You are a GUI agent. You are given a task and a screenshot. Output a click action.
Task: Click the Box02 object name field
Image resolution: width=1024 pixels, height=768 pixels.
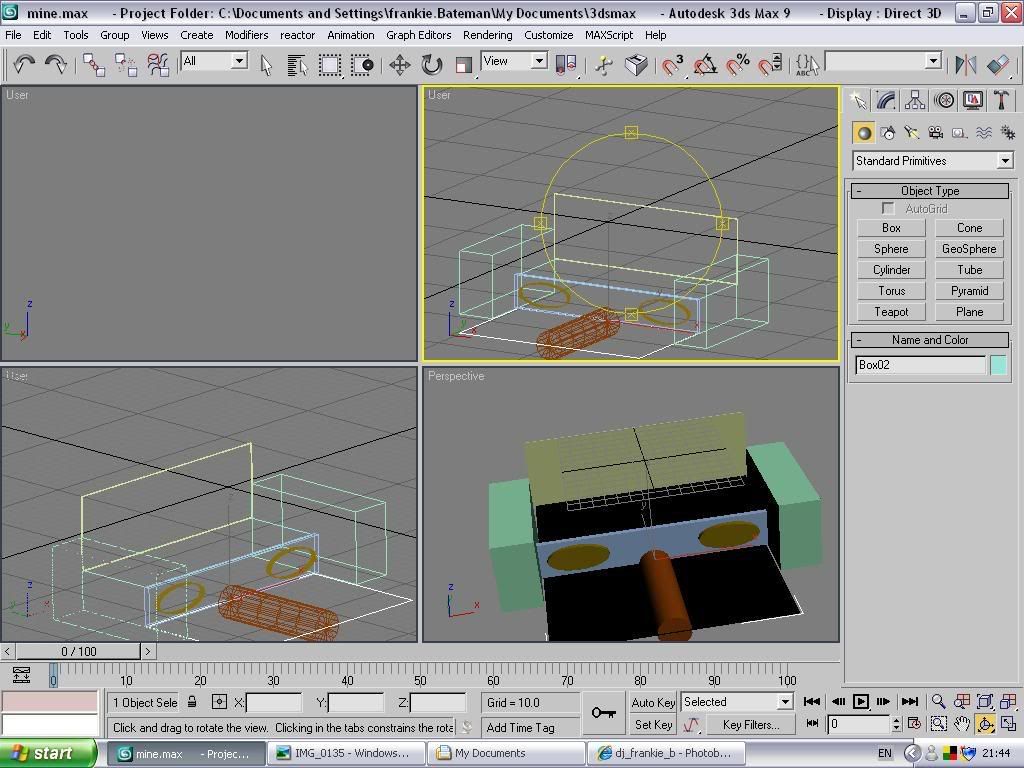pyautogui.click(x=920, y=365)
